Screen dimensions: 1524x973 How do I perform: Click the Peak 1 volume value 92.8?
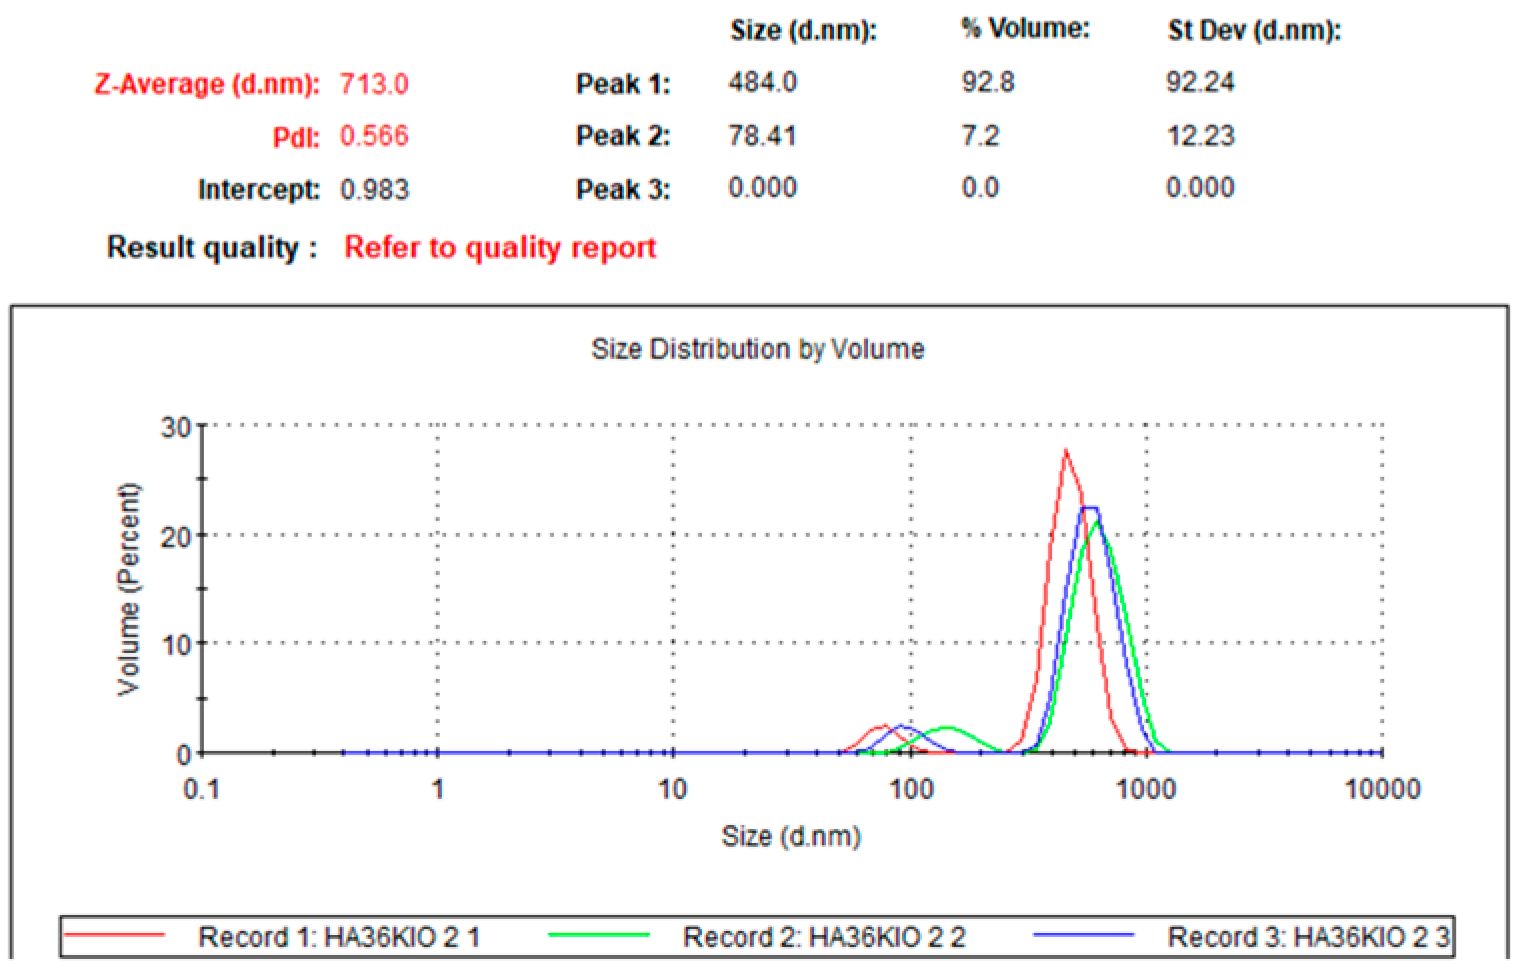(x=988, y=82)
